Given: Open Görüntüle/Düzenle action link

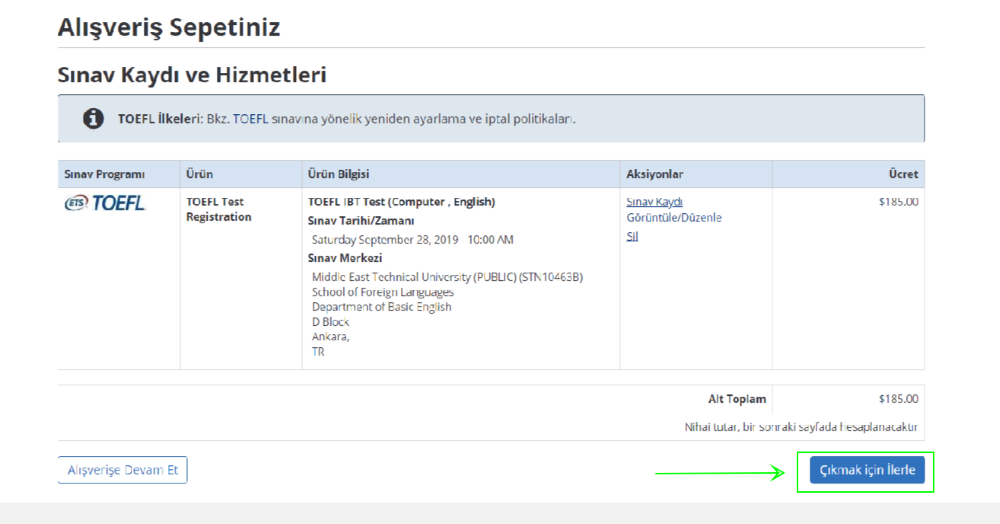Looking at the screenshot, I should (674, 217).
